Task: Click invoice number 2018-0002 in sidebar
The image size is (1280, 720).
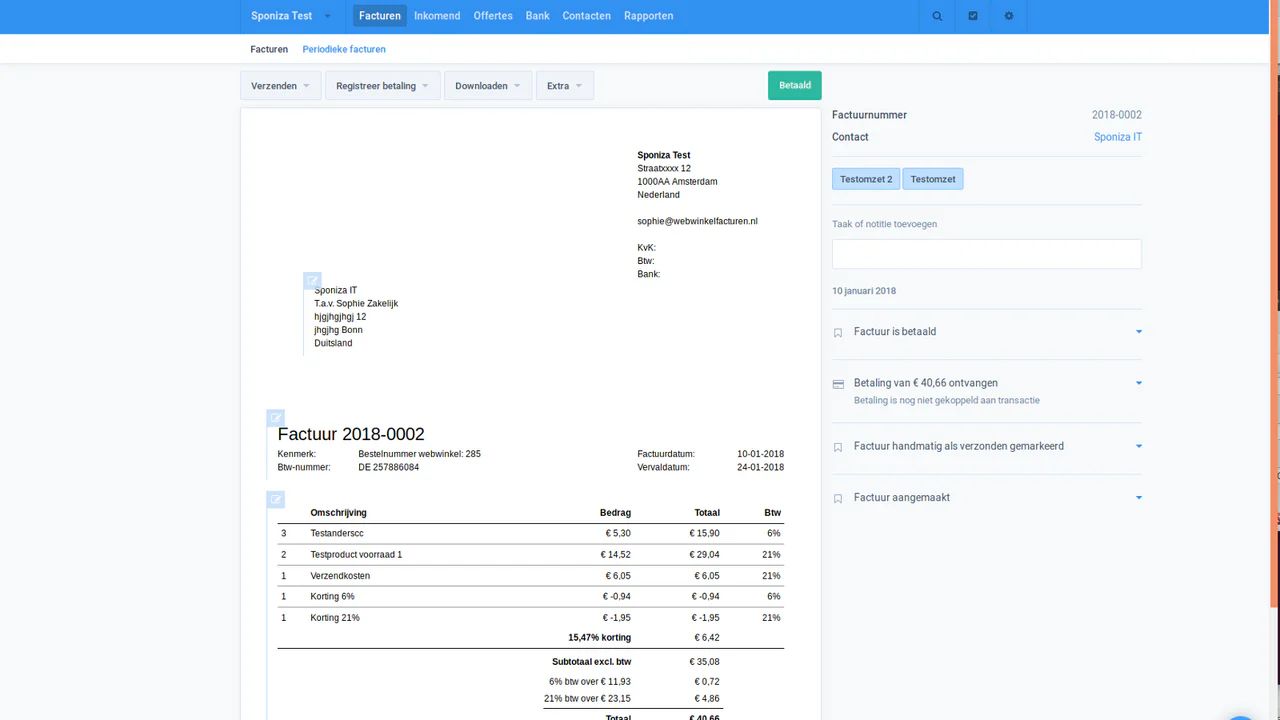Action: pos(1117,115)
